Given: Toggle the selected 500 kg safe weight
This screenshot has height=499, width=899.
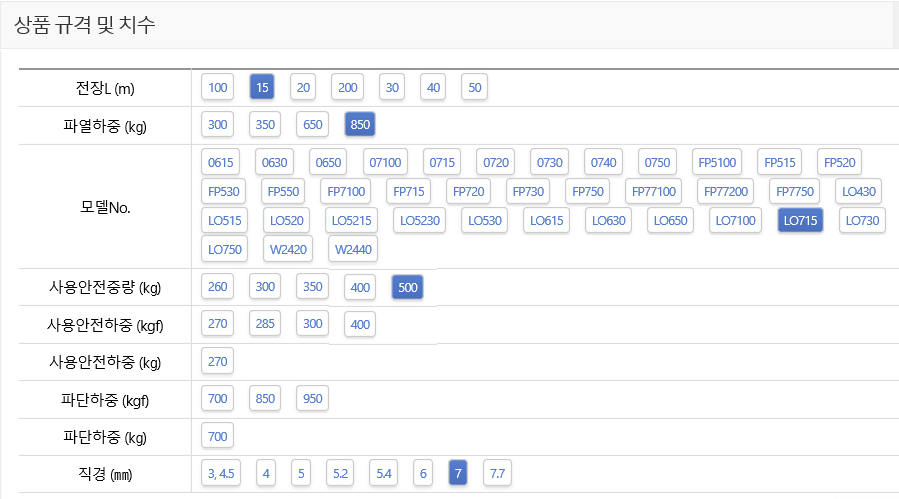Looking at the screenshot, I should [x=408, y=287].
